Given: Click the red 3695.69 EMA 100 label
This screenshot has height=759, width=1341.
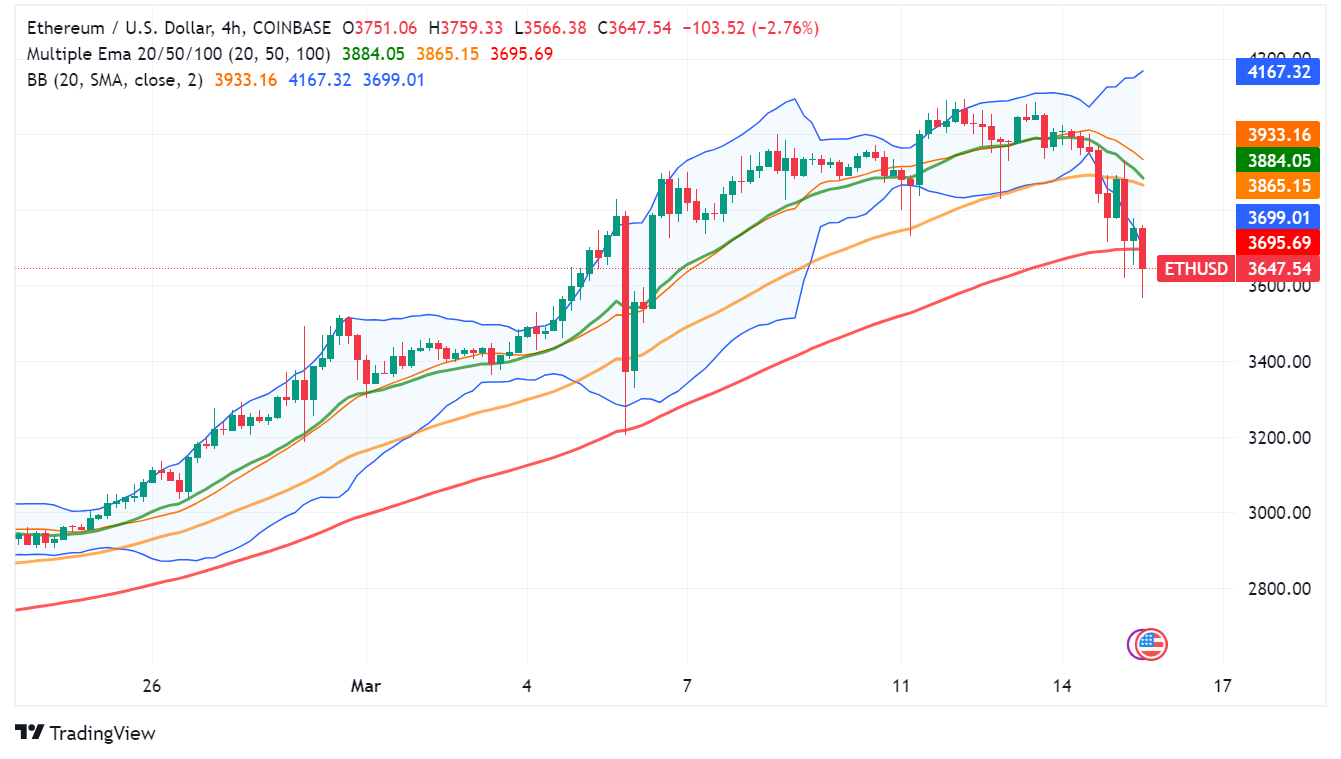Looking at the screenshot, I should point(1279,242).
